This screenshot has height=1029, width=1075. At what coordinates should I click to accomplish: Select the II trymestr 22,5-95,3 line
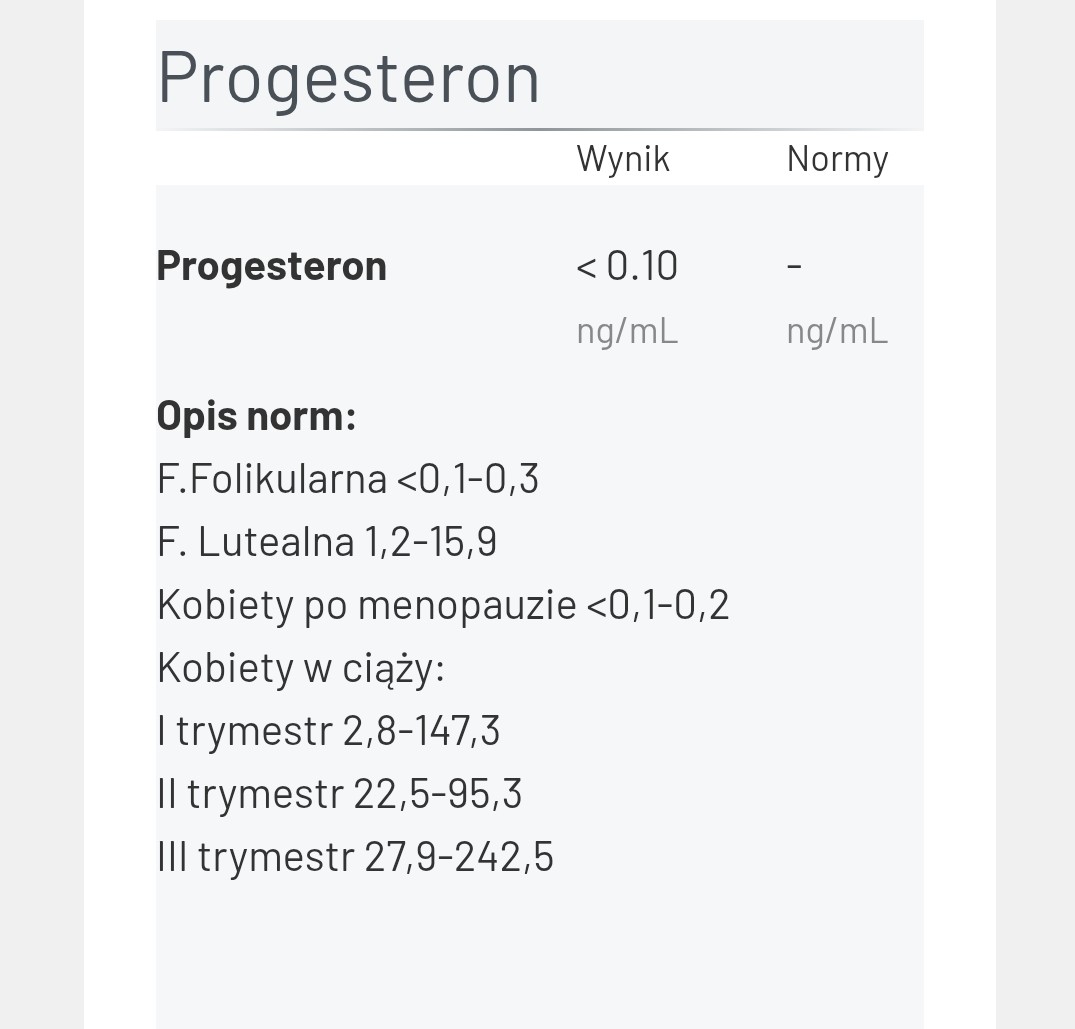click(x=339, y=794)
